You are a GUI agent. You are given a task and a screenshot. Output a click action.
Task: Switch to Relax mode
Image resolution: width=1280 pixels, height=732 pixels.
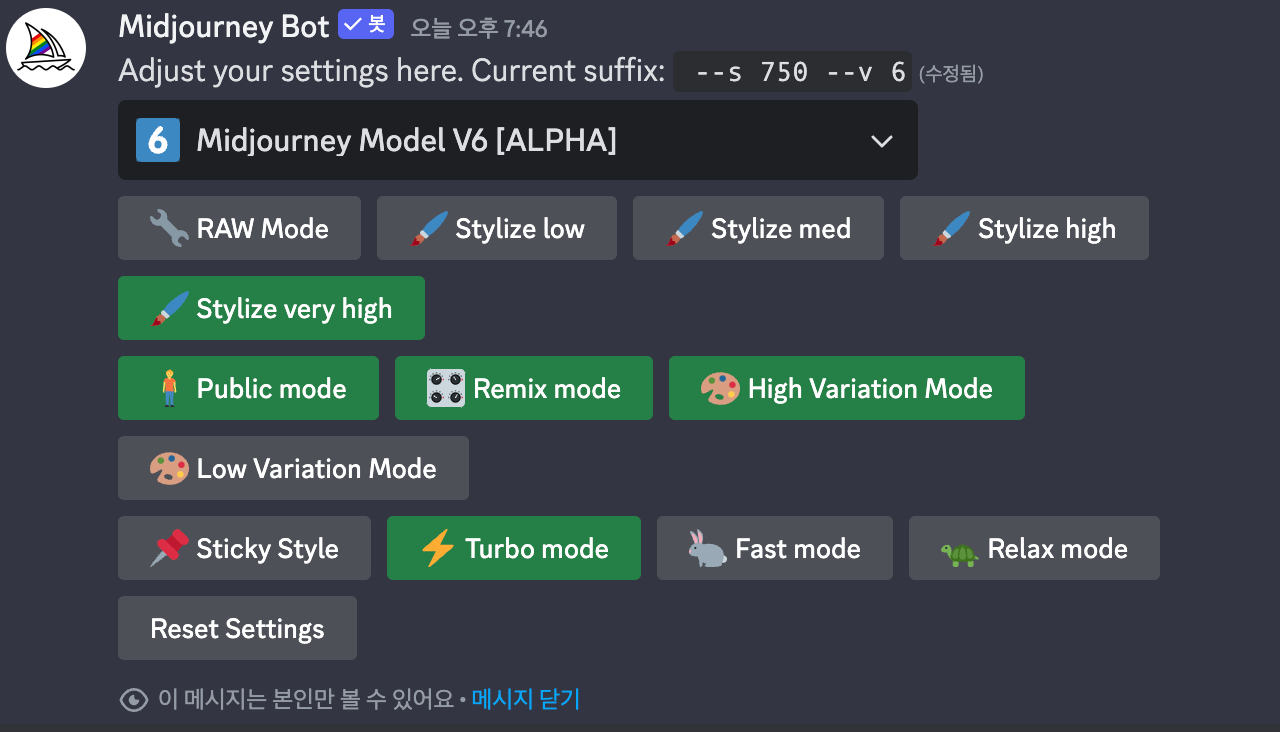(x=1034, y=548)
